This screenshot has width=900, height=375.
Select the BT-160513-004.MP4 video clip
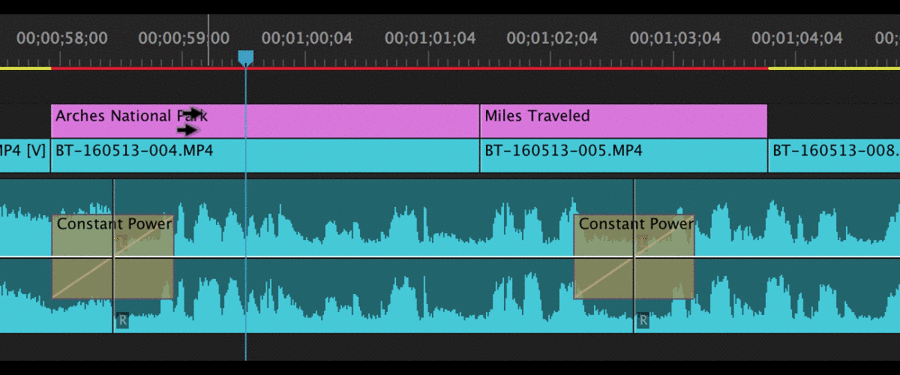point(265,155)
